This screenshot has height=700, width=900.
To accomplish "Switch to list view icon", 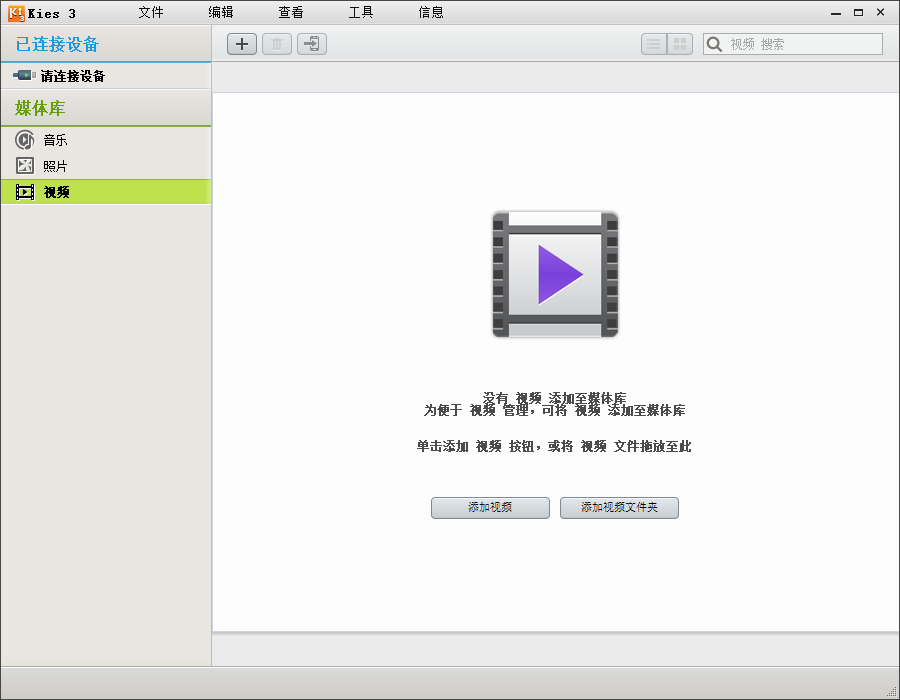I will (654, 44).
